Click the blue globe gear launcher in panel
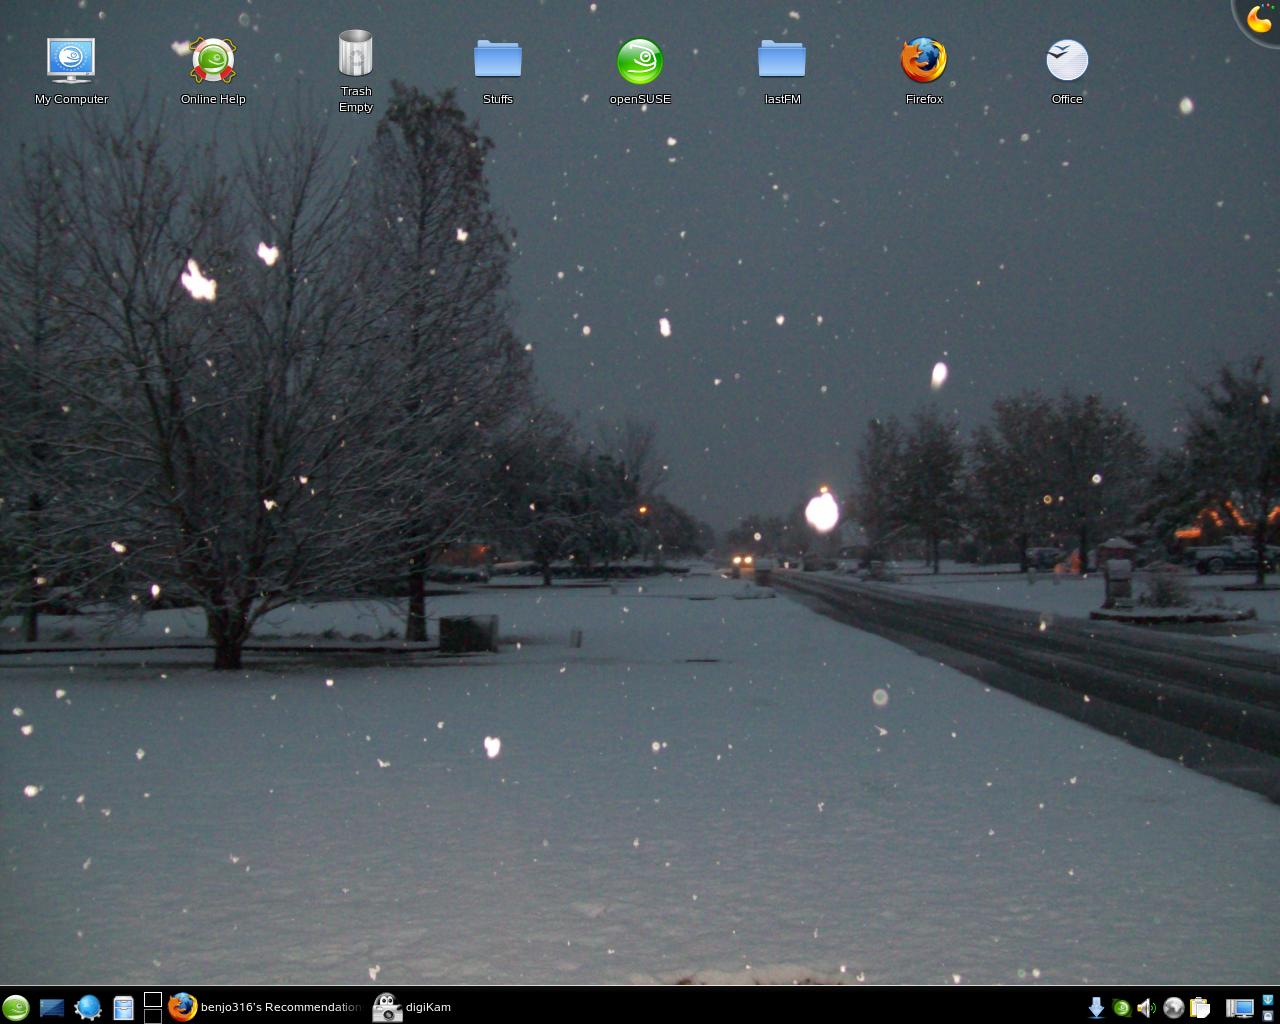The height and width of the screenshot is (1024, 1280). point(88,1007)
